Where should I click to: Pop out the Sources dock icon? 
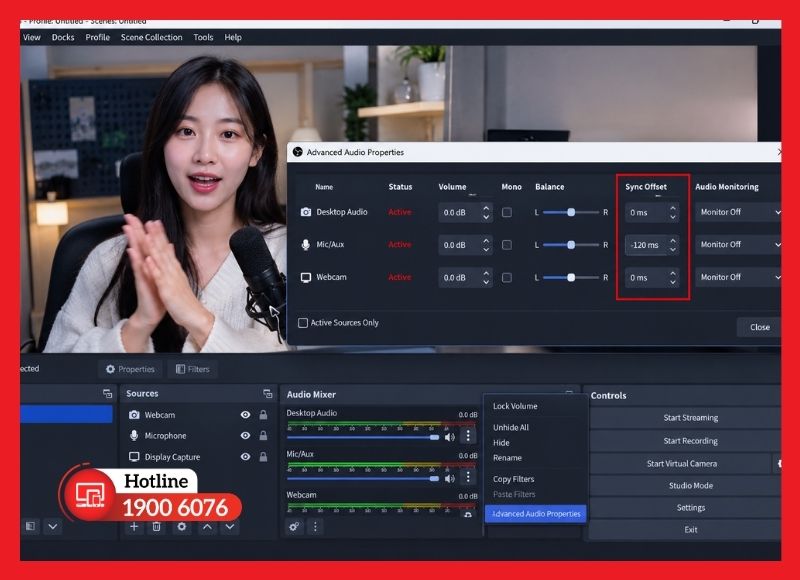point(267,393)
